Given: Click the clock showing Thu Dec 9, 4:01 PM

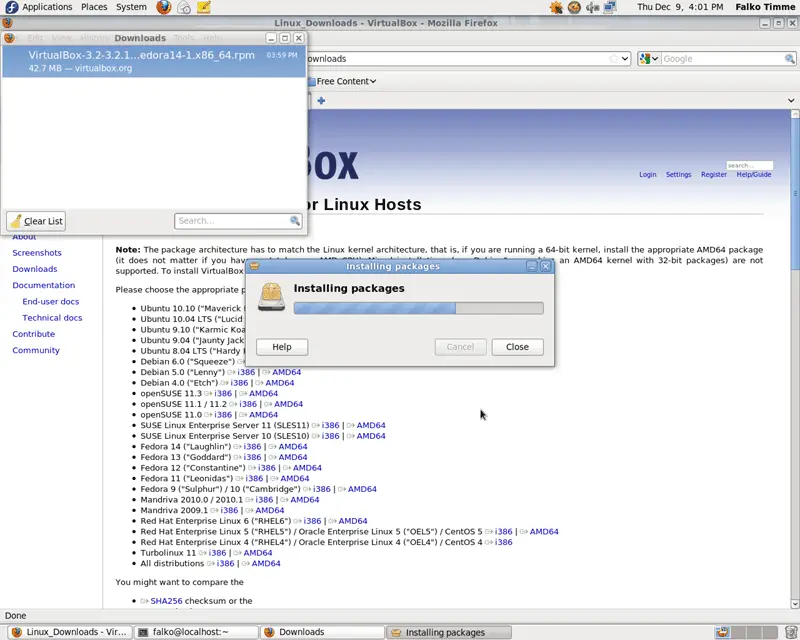Looking at the screenshot, I should [x=680, y=7].
